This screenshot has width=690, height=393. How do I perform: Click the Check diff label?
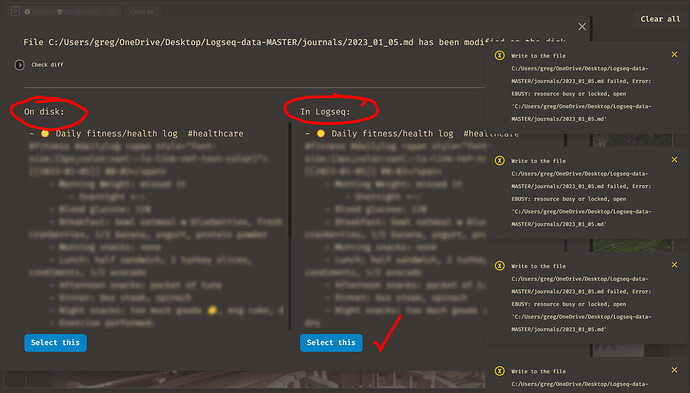47,65
